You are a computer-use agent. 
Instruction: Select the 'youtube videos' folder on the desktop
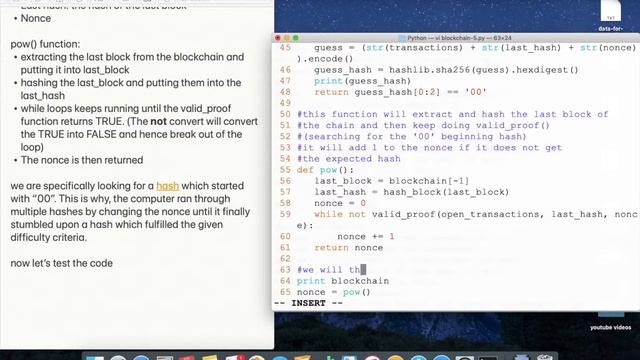coord(611,322)
